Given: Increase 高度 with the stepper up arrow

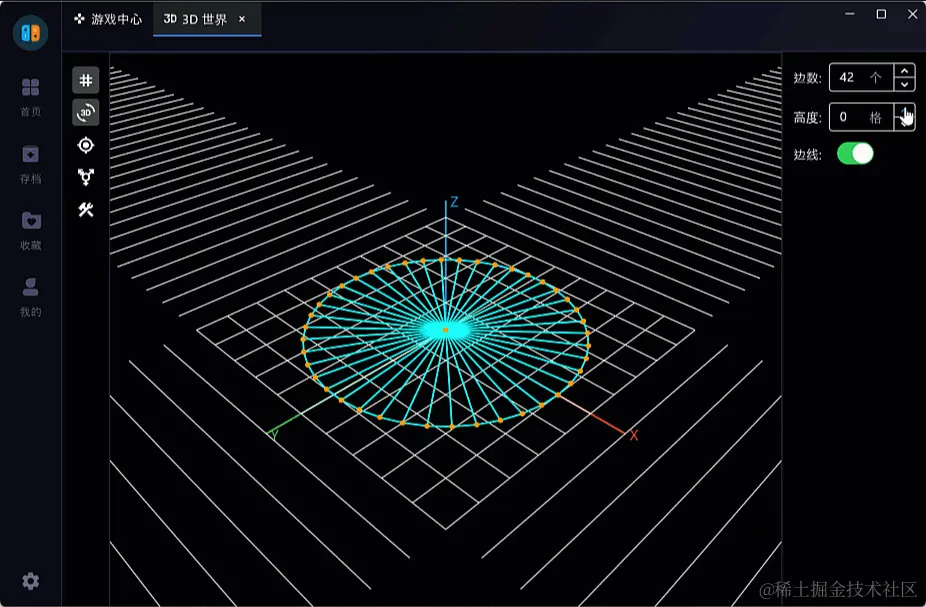Looking at the screenshot, I should pyautogui.click(x=904, y=110).
